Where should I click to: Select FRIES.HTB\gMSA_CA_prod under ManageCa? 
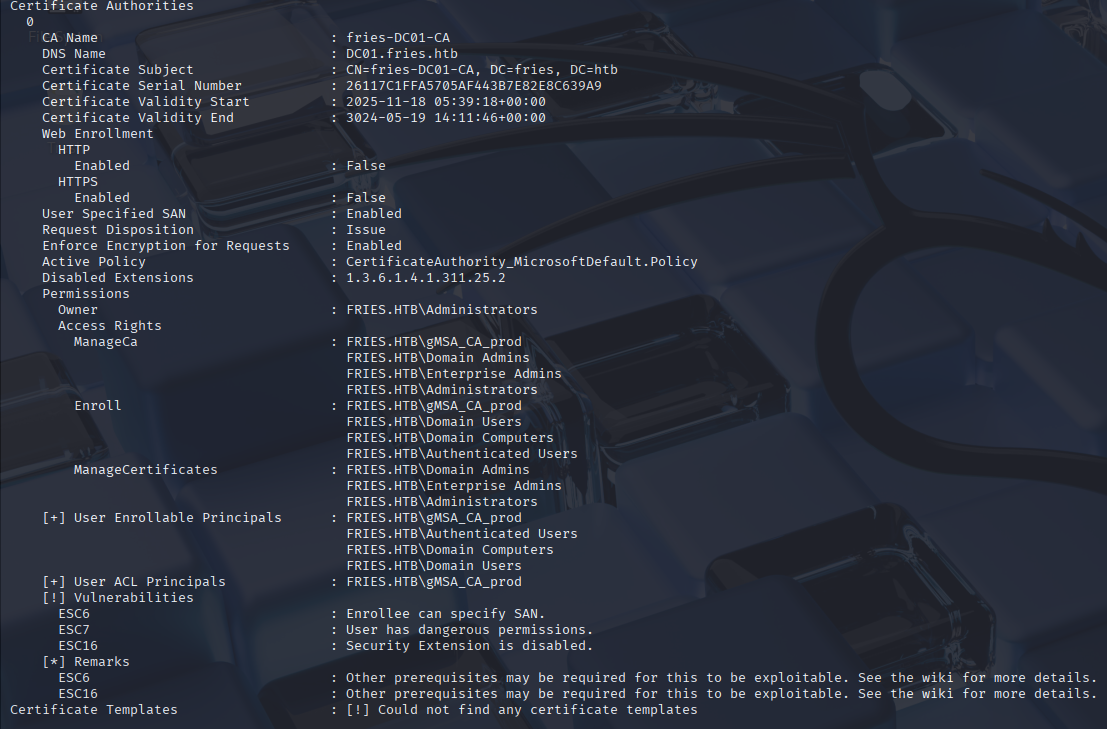point(434,341)
